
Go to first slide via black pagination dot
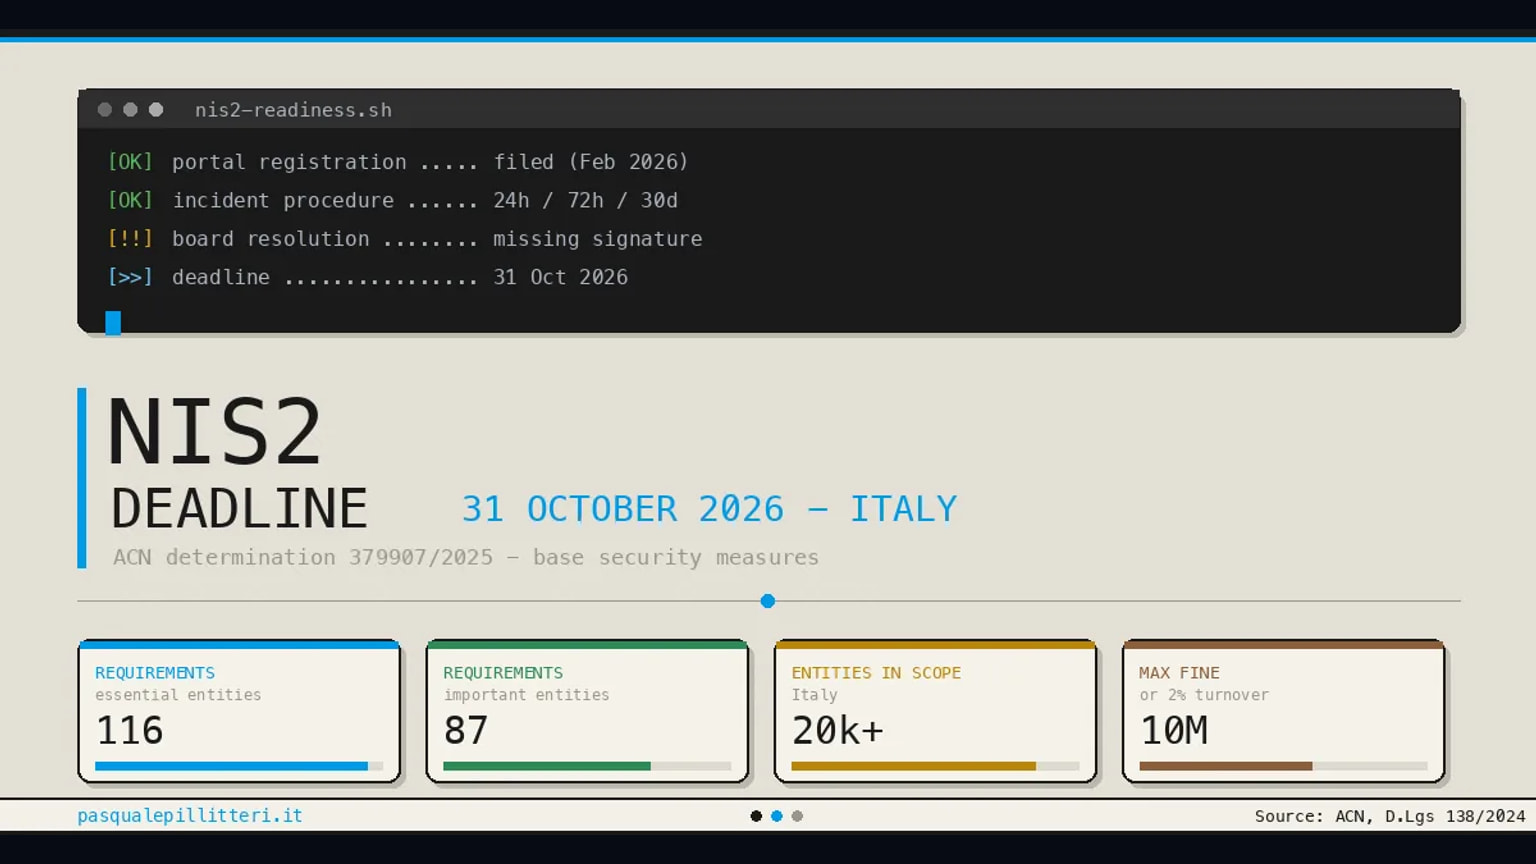point(756,816)
